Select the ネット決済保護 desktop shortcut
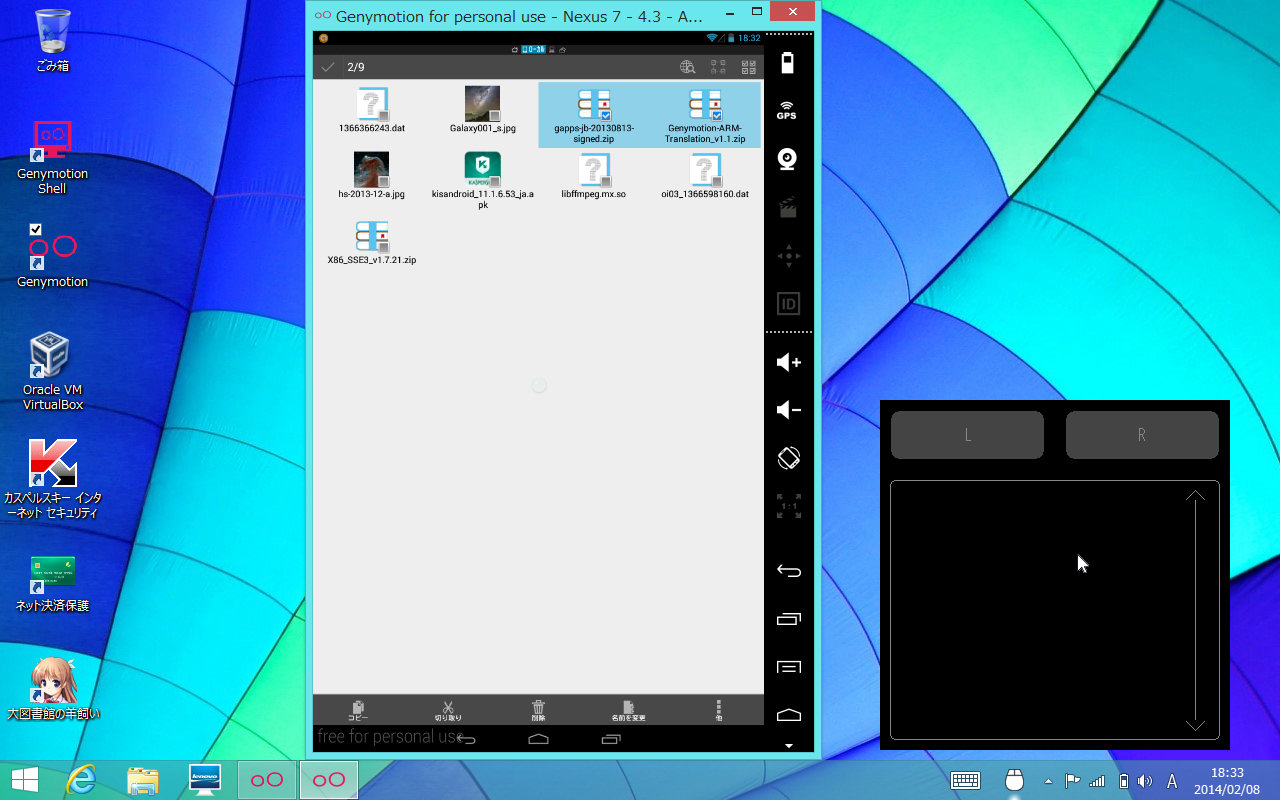Viewport: 1280px width, 800px height. (x=52, y=582)
